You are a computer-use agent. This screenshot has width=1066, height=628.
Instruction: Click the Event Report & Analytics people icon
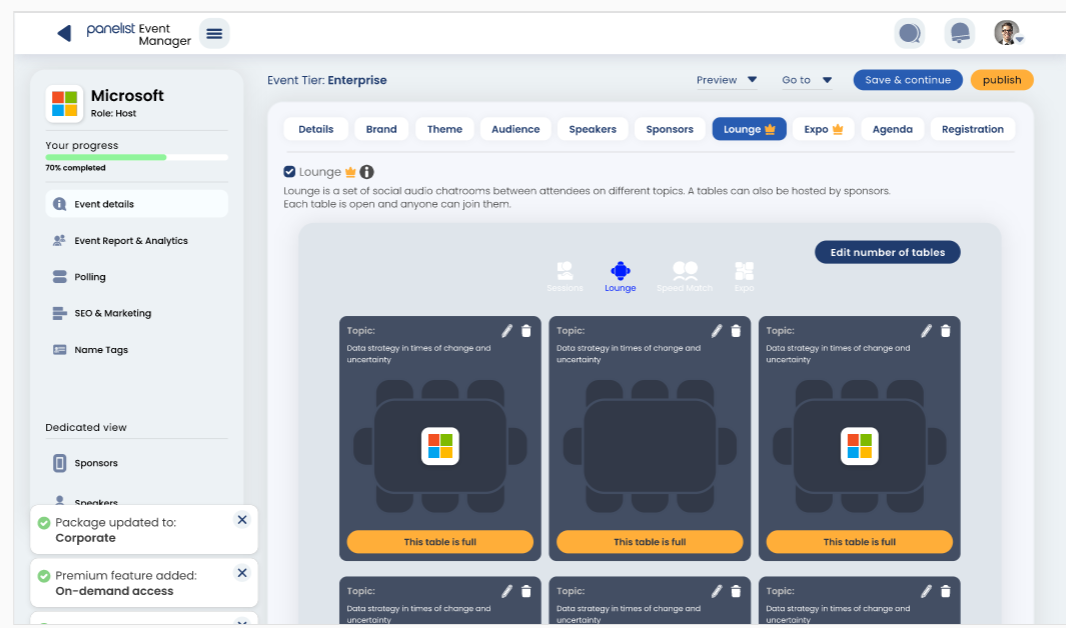[x=60, y=241]
